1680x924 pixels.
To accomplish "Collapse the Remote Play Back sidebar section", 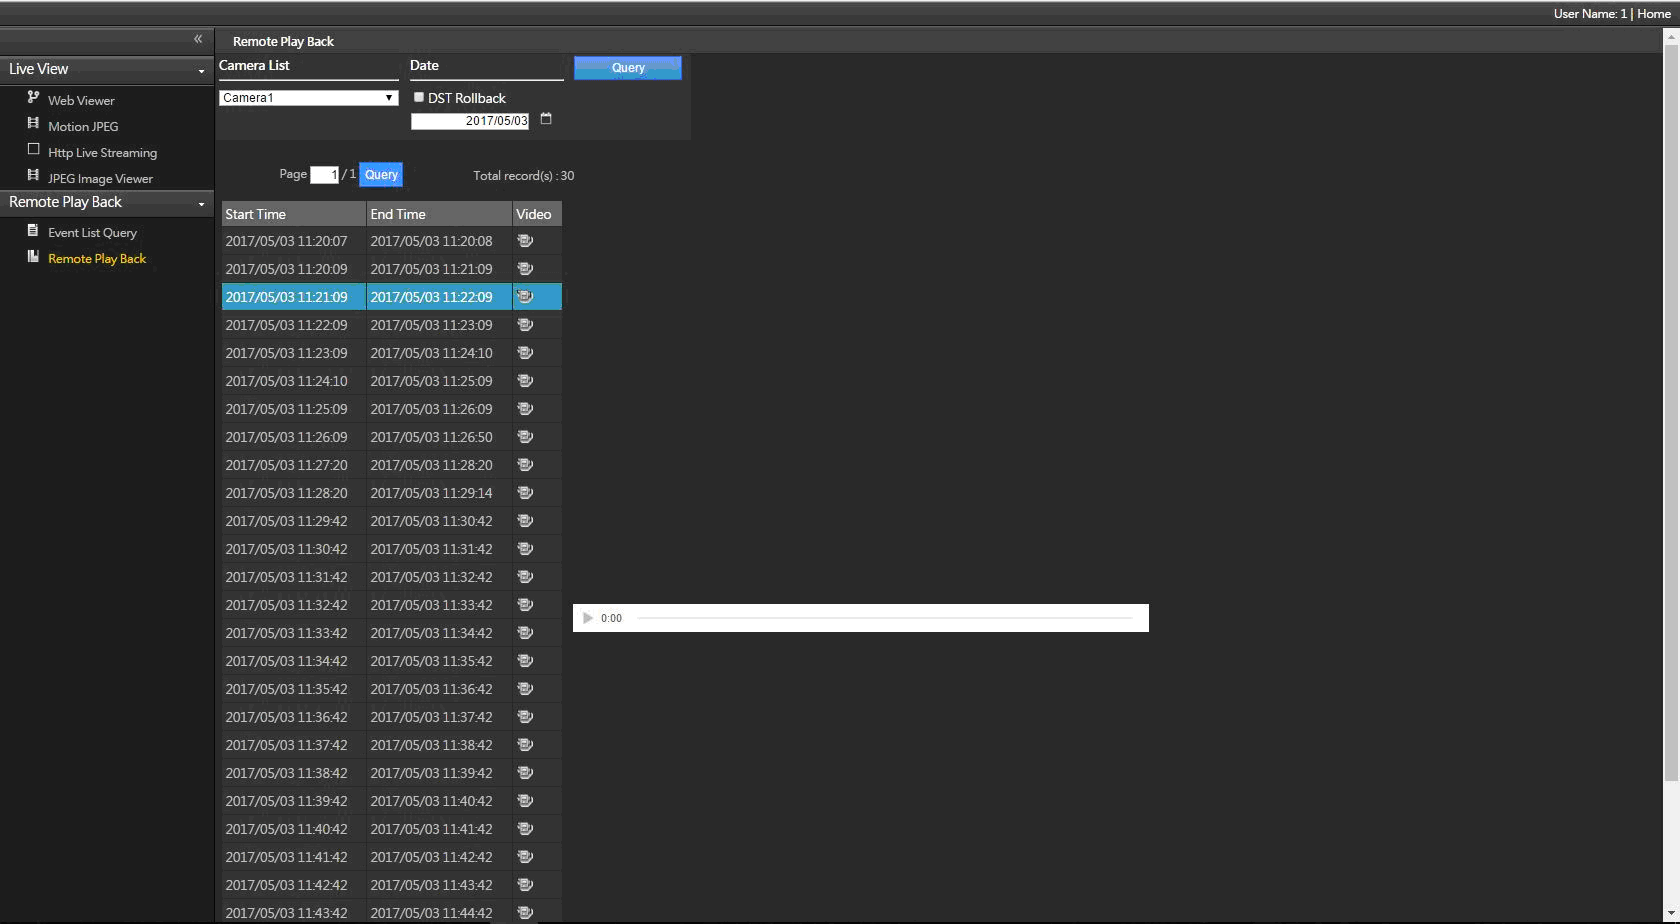I will click(107, 202).
